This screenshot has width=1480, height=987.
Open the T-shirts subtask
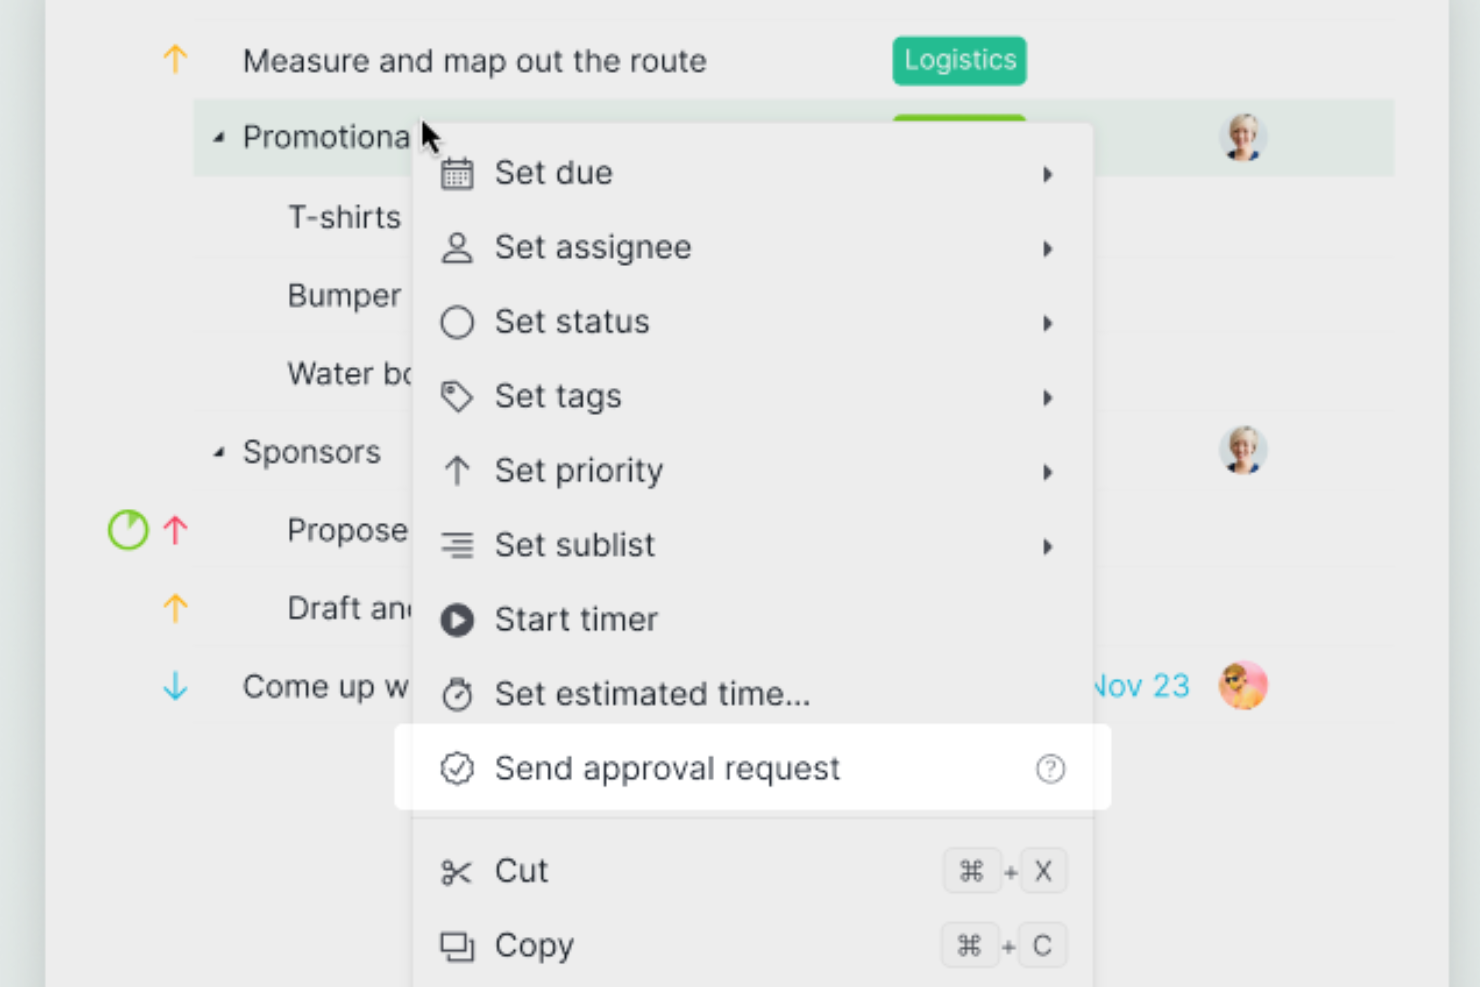(344, 217)
